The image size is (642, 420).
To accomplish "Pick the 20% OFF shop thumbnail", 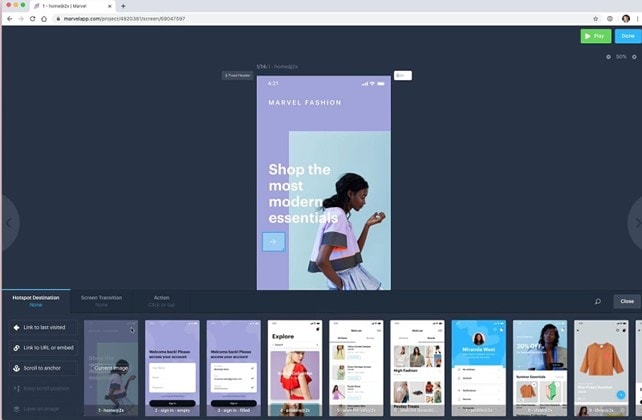I will point(540,368).
